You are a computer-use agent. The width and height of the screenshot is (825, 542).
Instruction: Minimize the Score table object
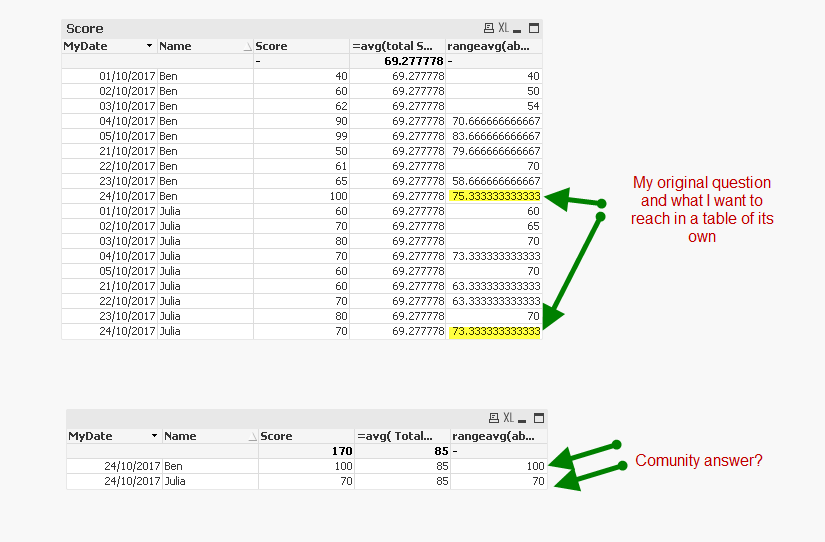[517, 31]
